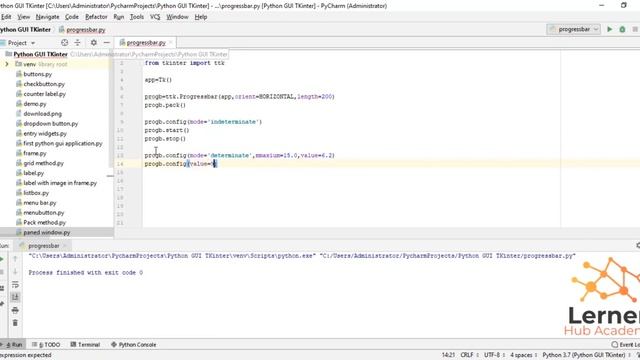Run the progressbar configuration with the green play icon
Image resolution: width=640 pixels, height=360 pixels.
click(609, 29)
